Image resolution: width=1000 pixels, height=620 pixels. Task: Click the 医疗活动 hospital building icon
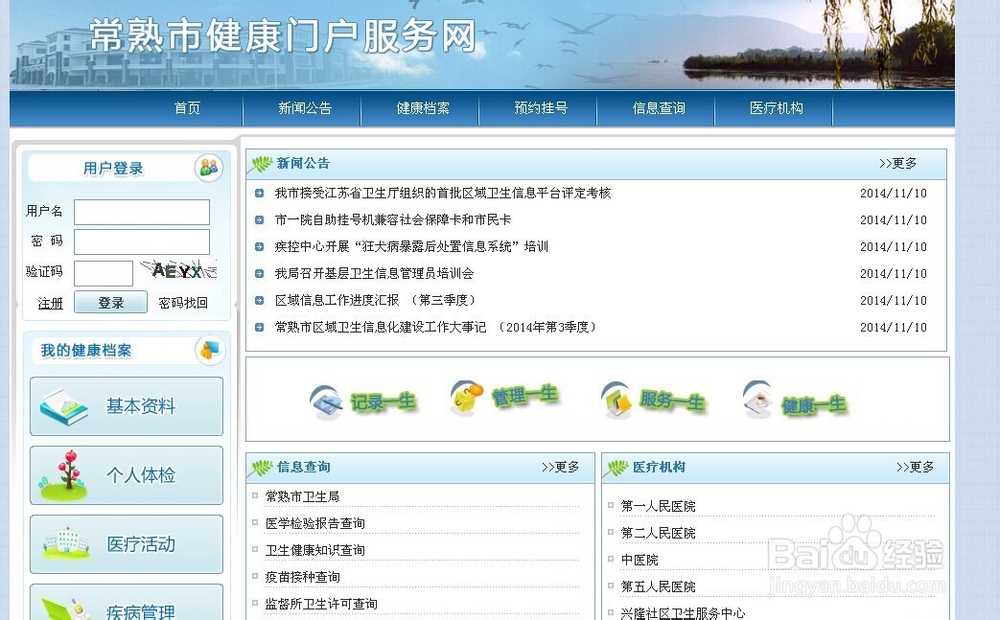click(x=66, y=543)
